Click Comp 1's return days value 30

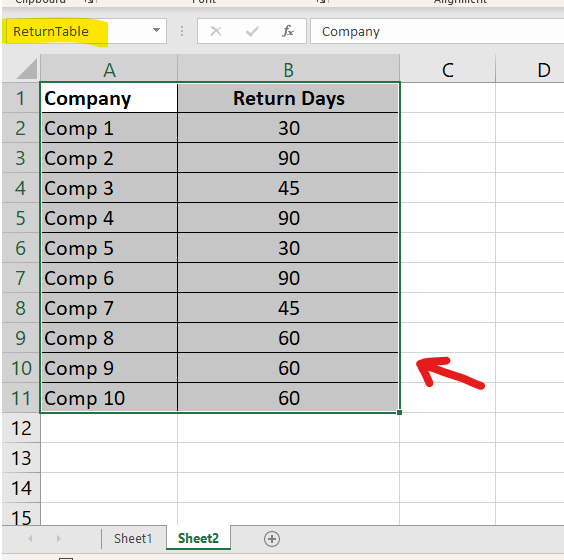click(288, 128)
